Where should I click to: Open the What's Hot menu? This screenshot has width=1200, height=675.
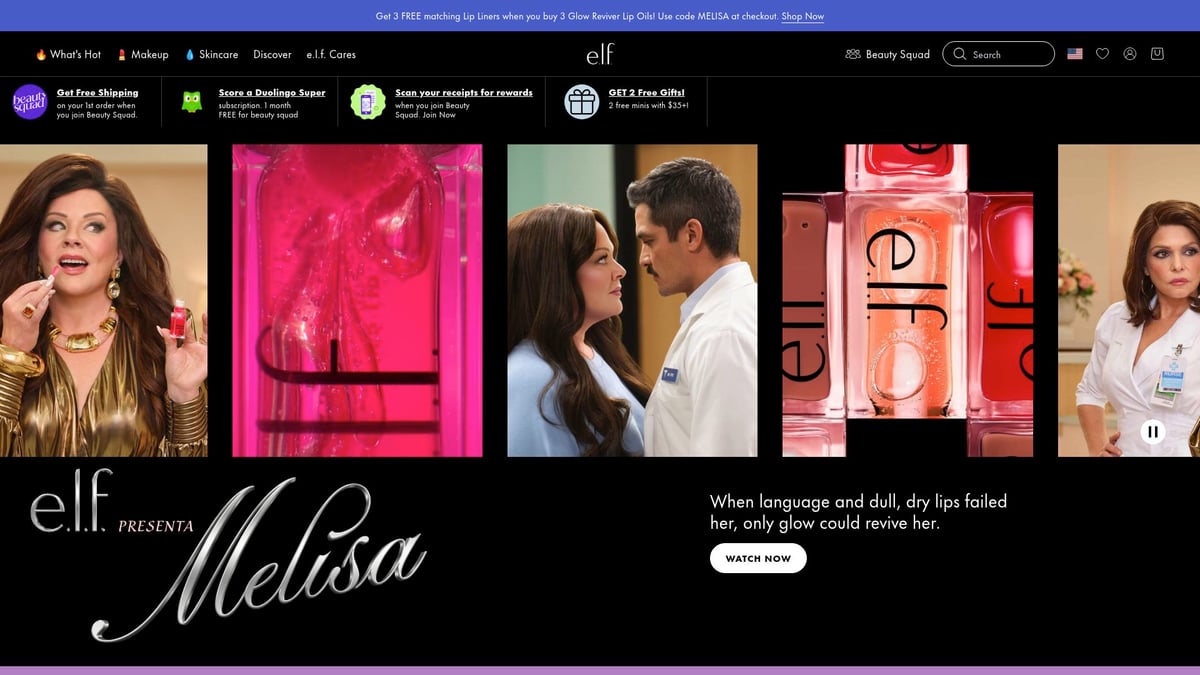(x=69, y=54)
